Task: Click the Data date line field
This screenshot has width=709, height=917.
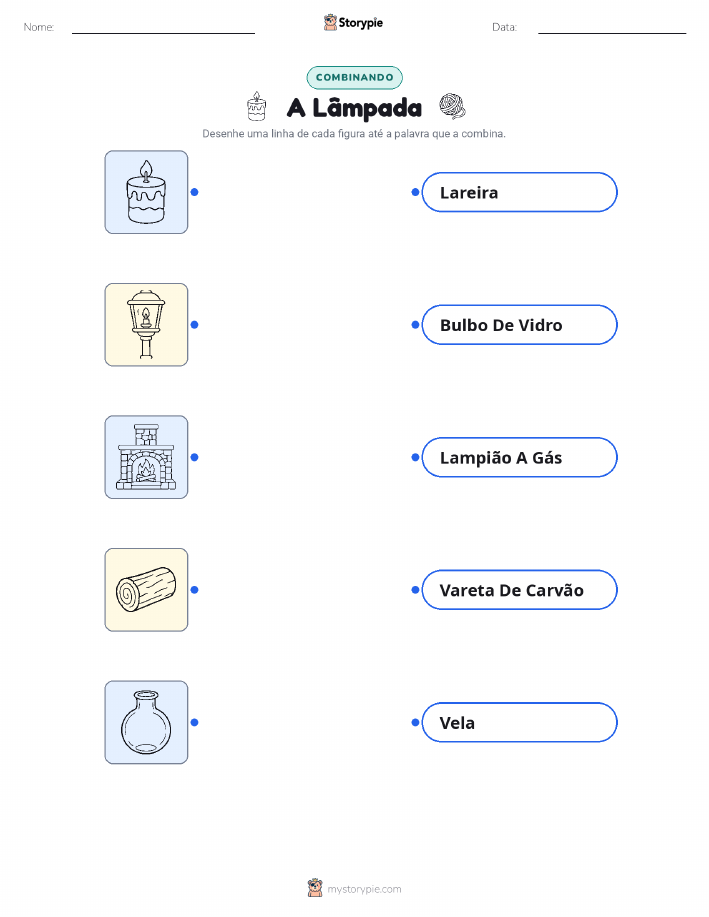Action: click(612, 27)
